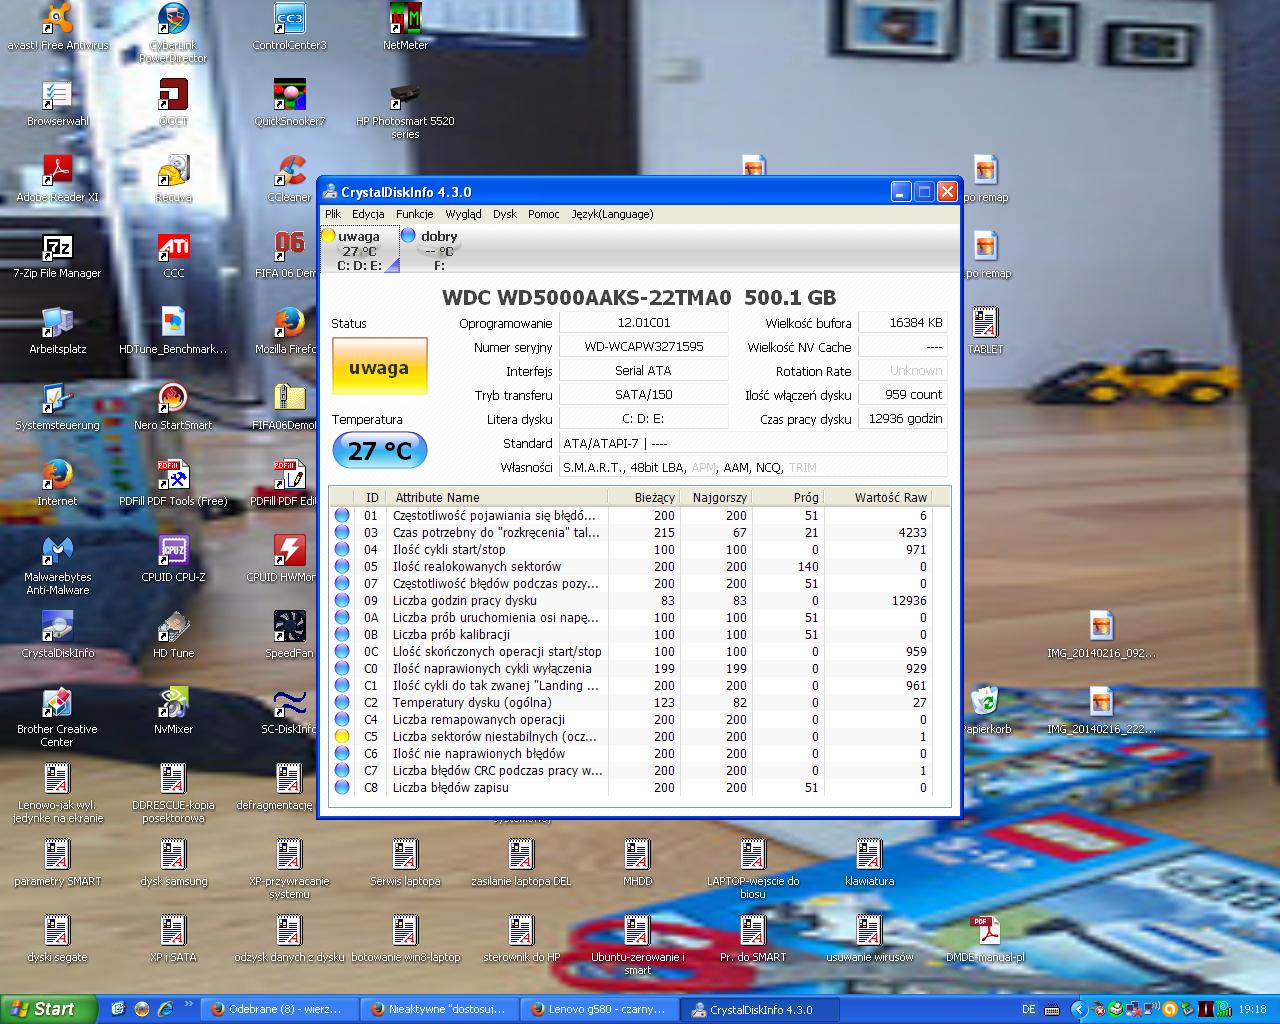Click the yellow 'uwaga' health status button

tap(379, 367)
